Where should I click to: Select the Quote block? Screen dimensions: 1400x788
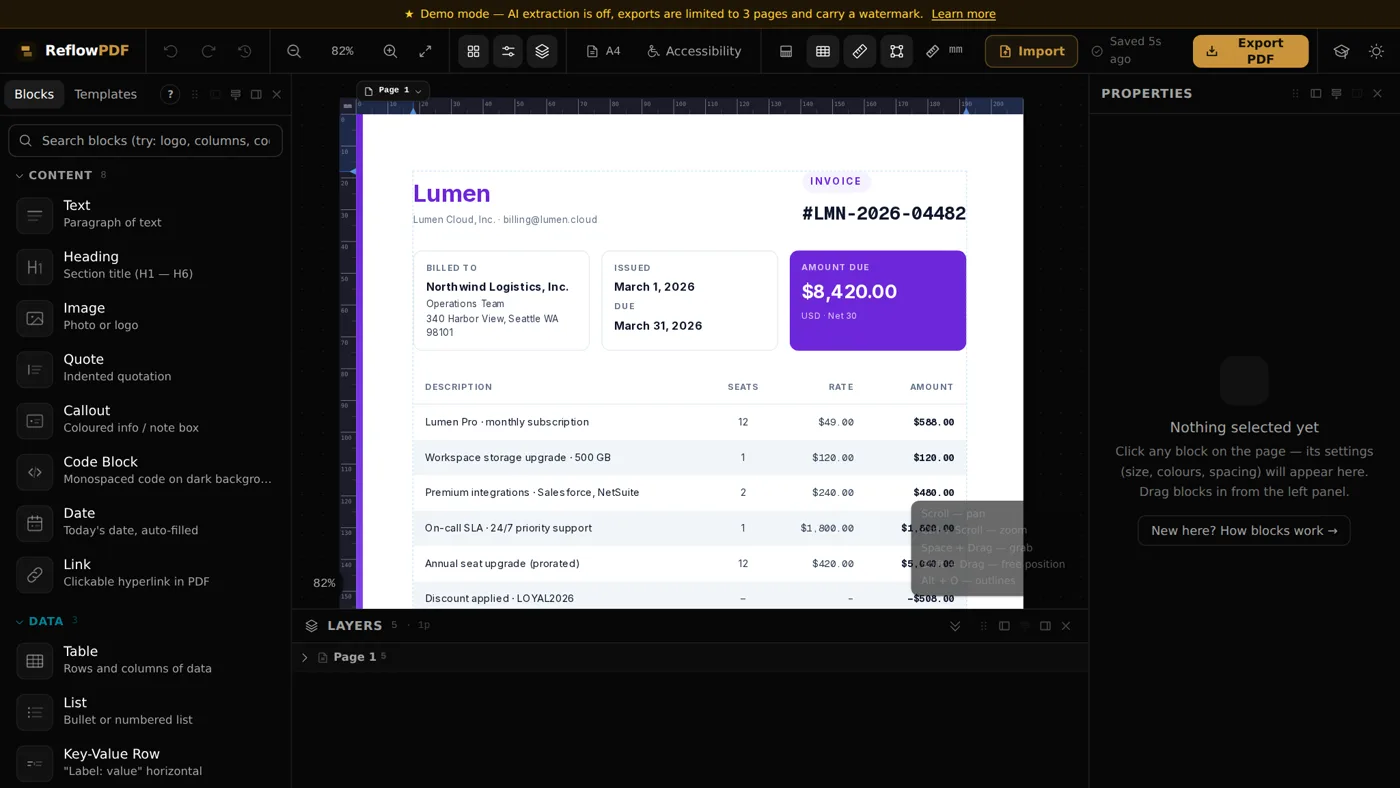[x=145, y=367]
